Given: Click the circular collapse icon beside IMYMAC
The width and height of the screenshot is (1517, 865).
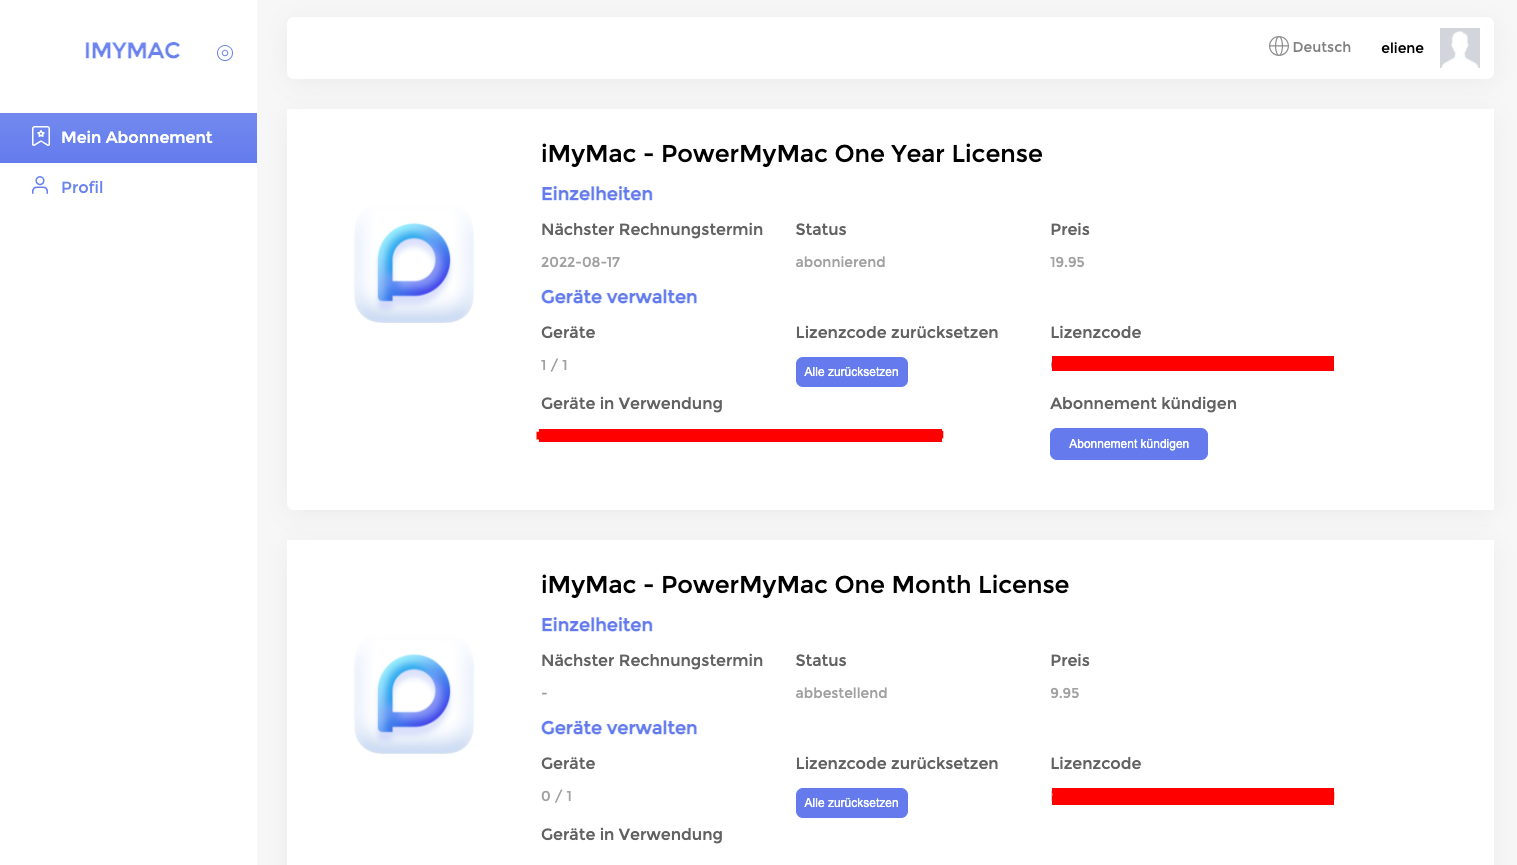Looking at the screenshot, I should click(x=225, y=53).
